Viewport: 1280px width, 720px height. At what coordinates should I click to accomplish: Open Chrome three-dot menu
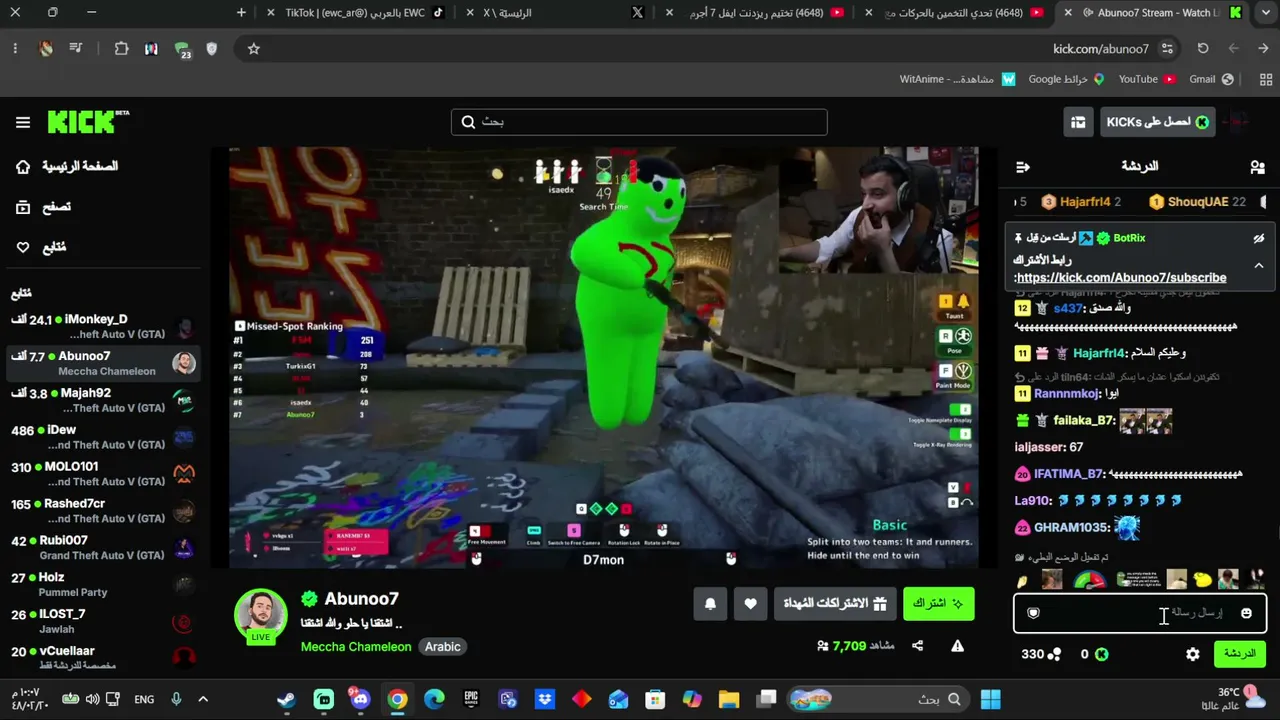point(15,48)
